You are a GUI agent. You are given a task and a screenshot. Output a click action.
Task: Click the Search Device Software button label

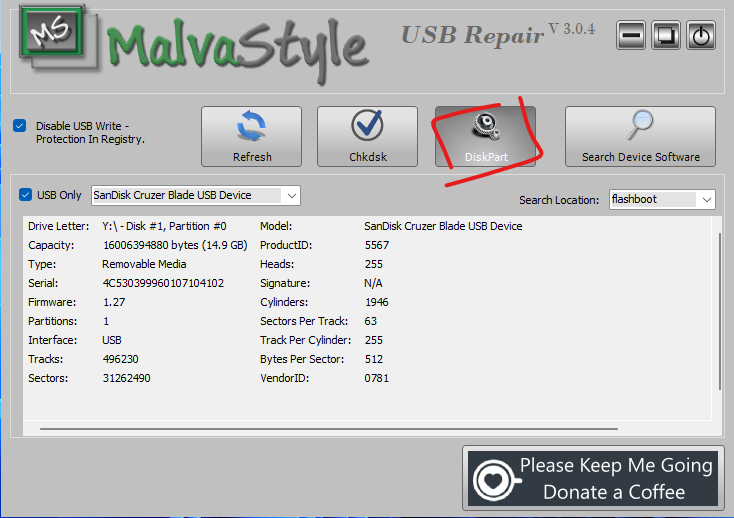point(641,157)
